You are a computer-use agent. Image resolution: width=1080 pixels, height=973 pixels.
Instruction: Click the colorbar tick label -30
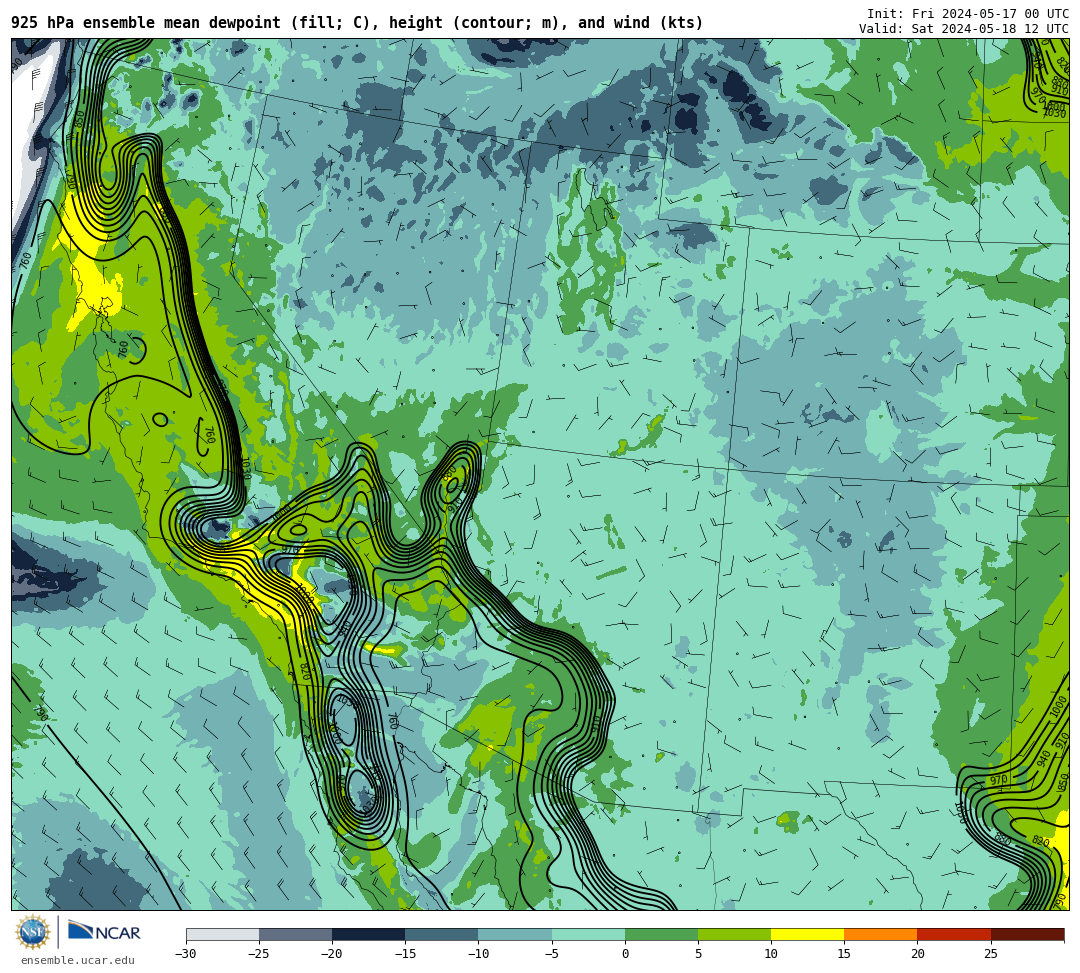point(186,954)
